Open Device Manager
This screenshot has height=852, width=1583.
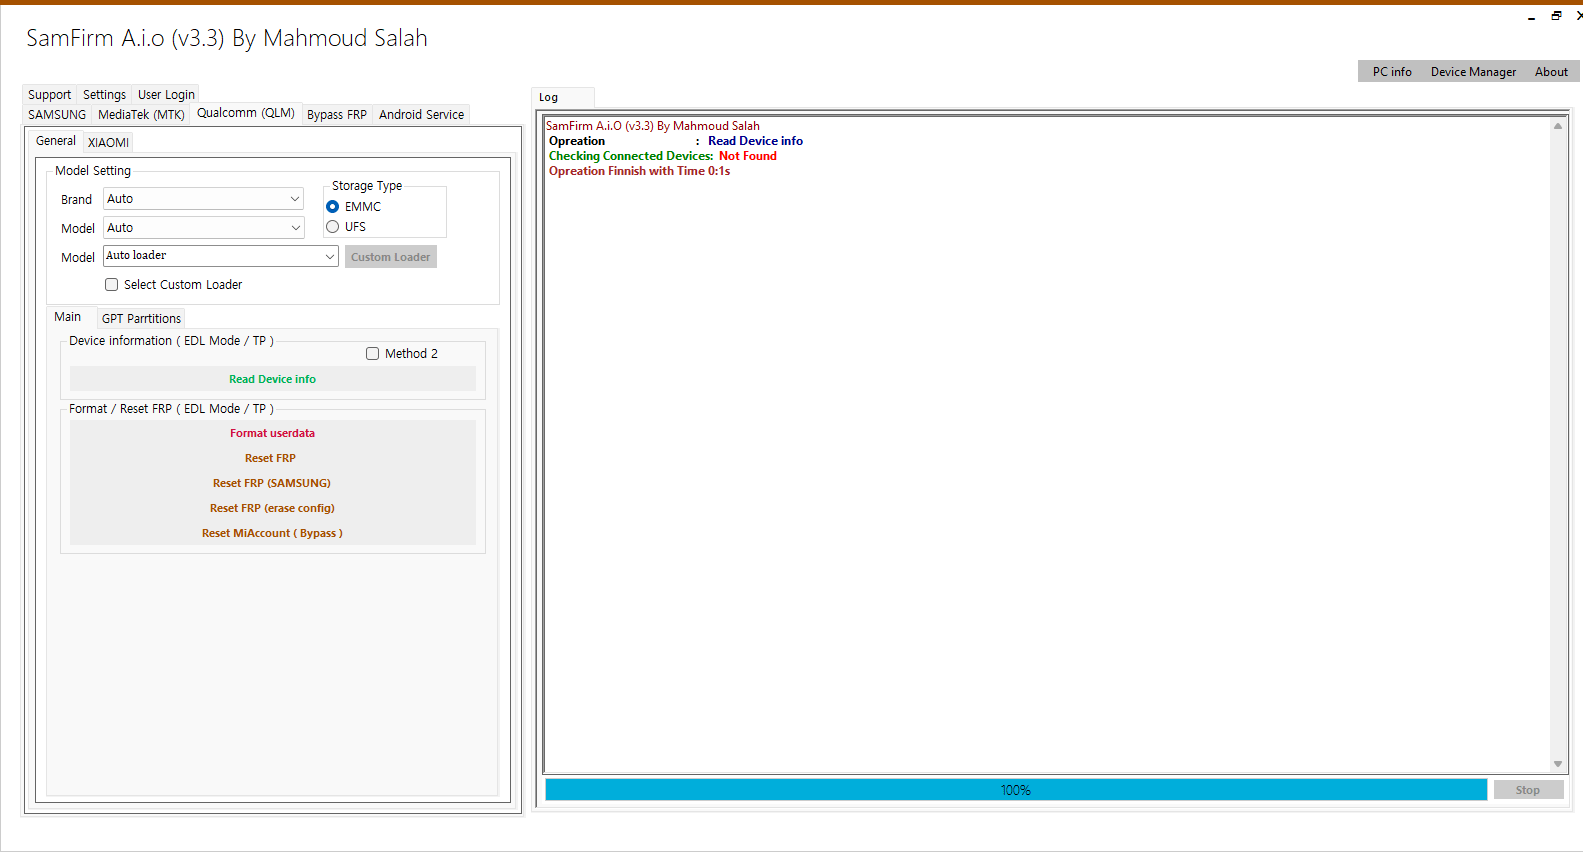tap(1473, 72)
